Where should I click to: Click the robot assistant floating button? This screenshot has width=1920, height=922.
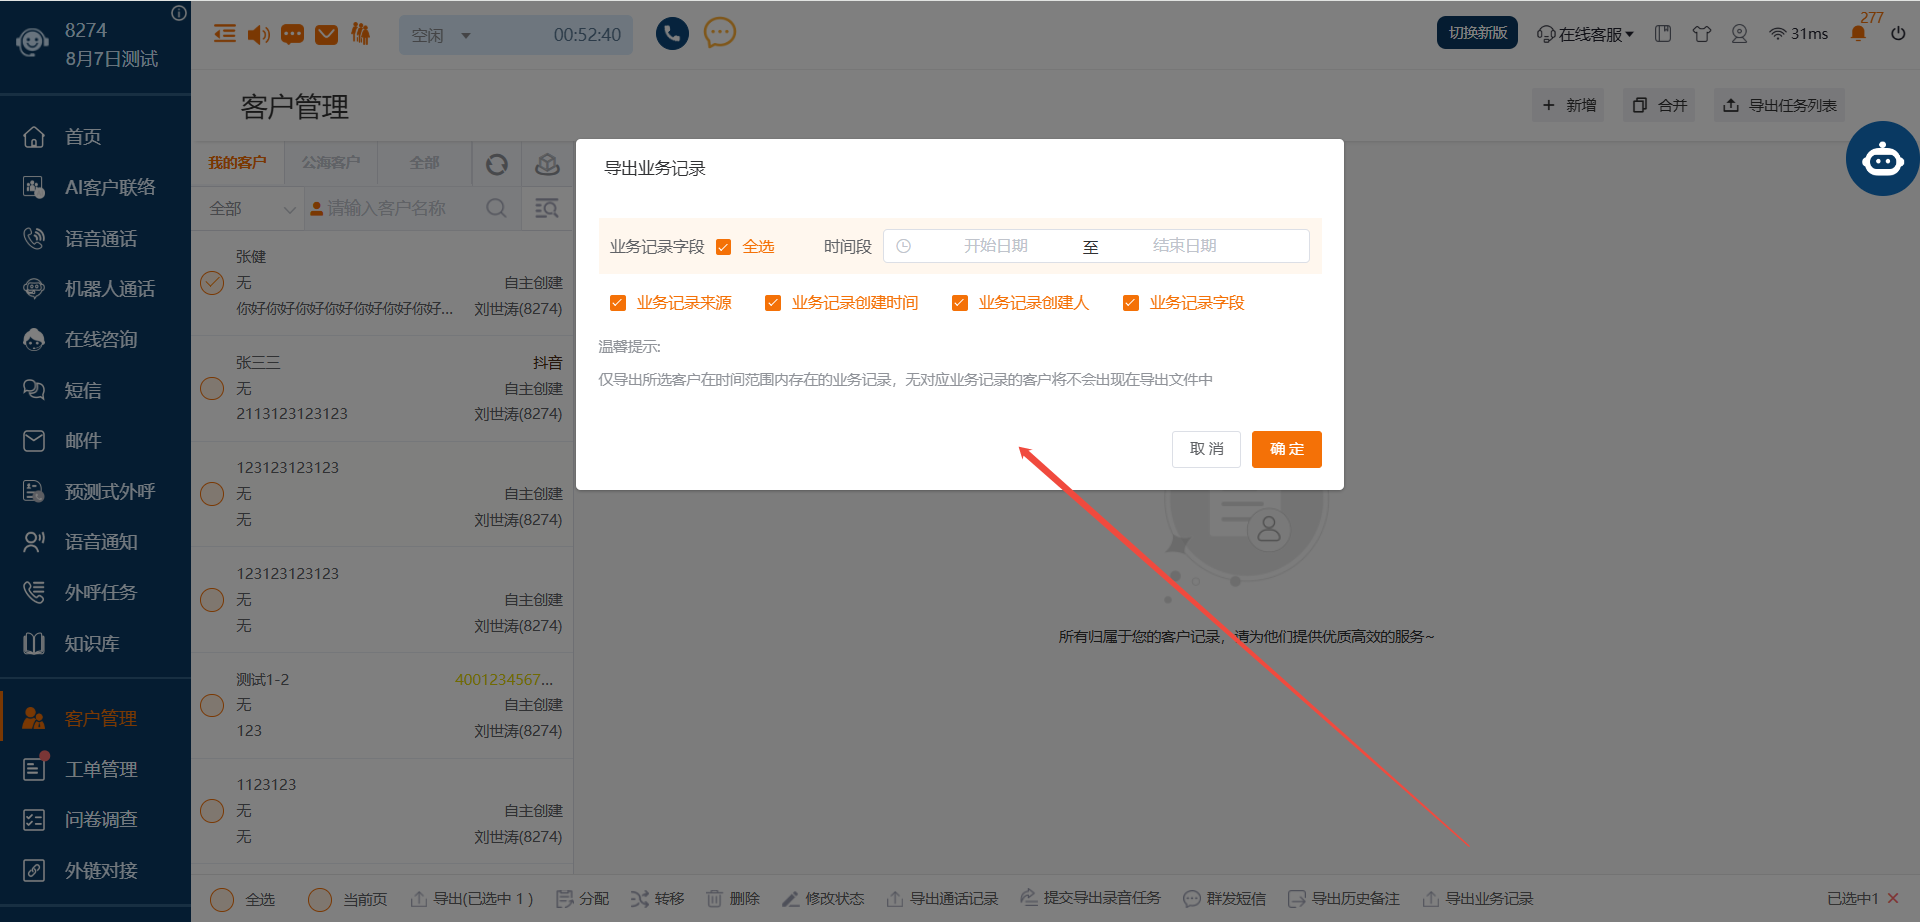(x=1882, y=159)
